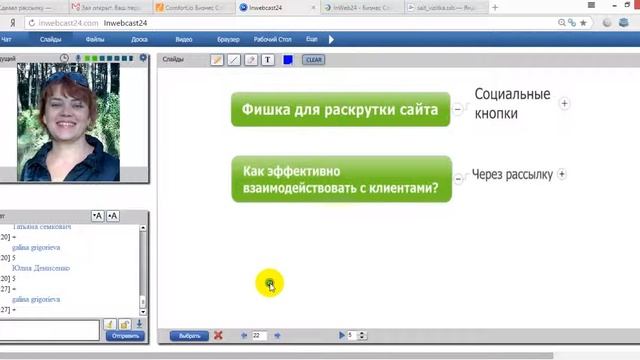640x360 pixels.
Task: Select the T text tool
Action: pyautogui.click(x=268, y=60)
